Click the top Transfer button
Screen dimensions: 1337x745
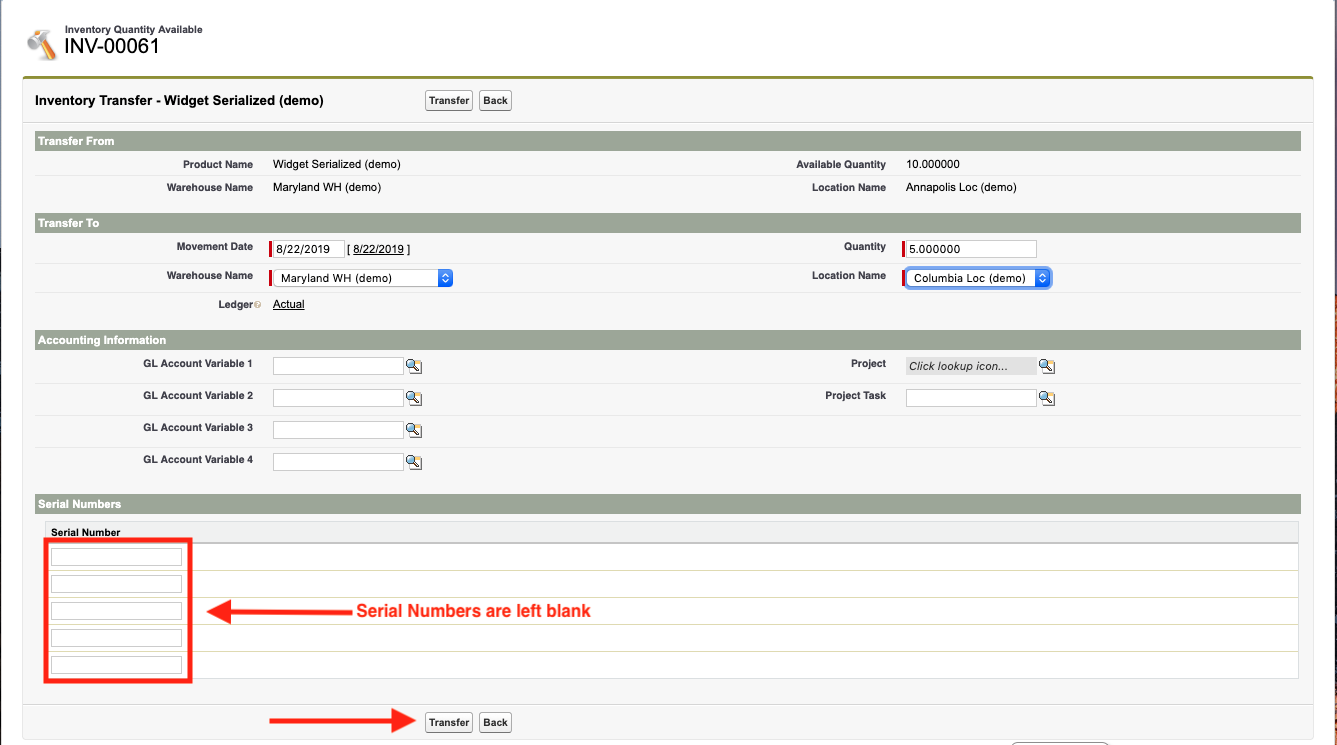pos(449,100)
